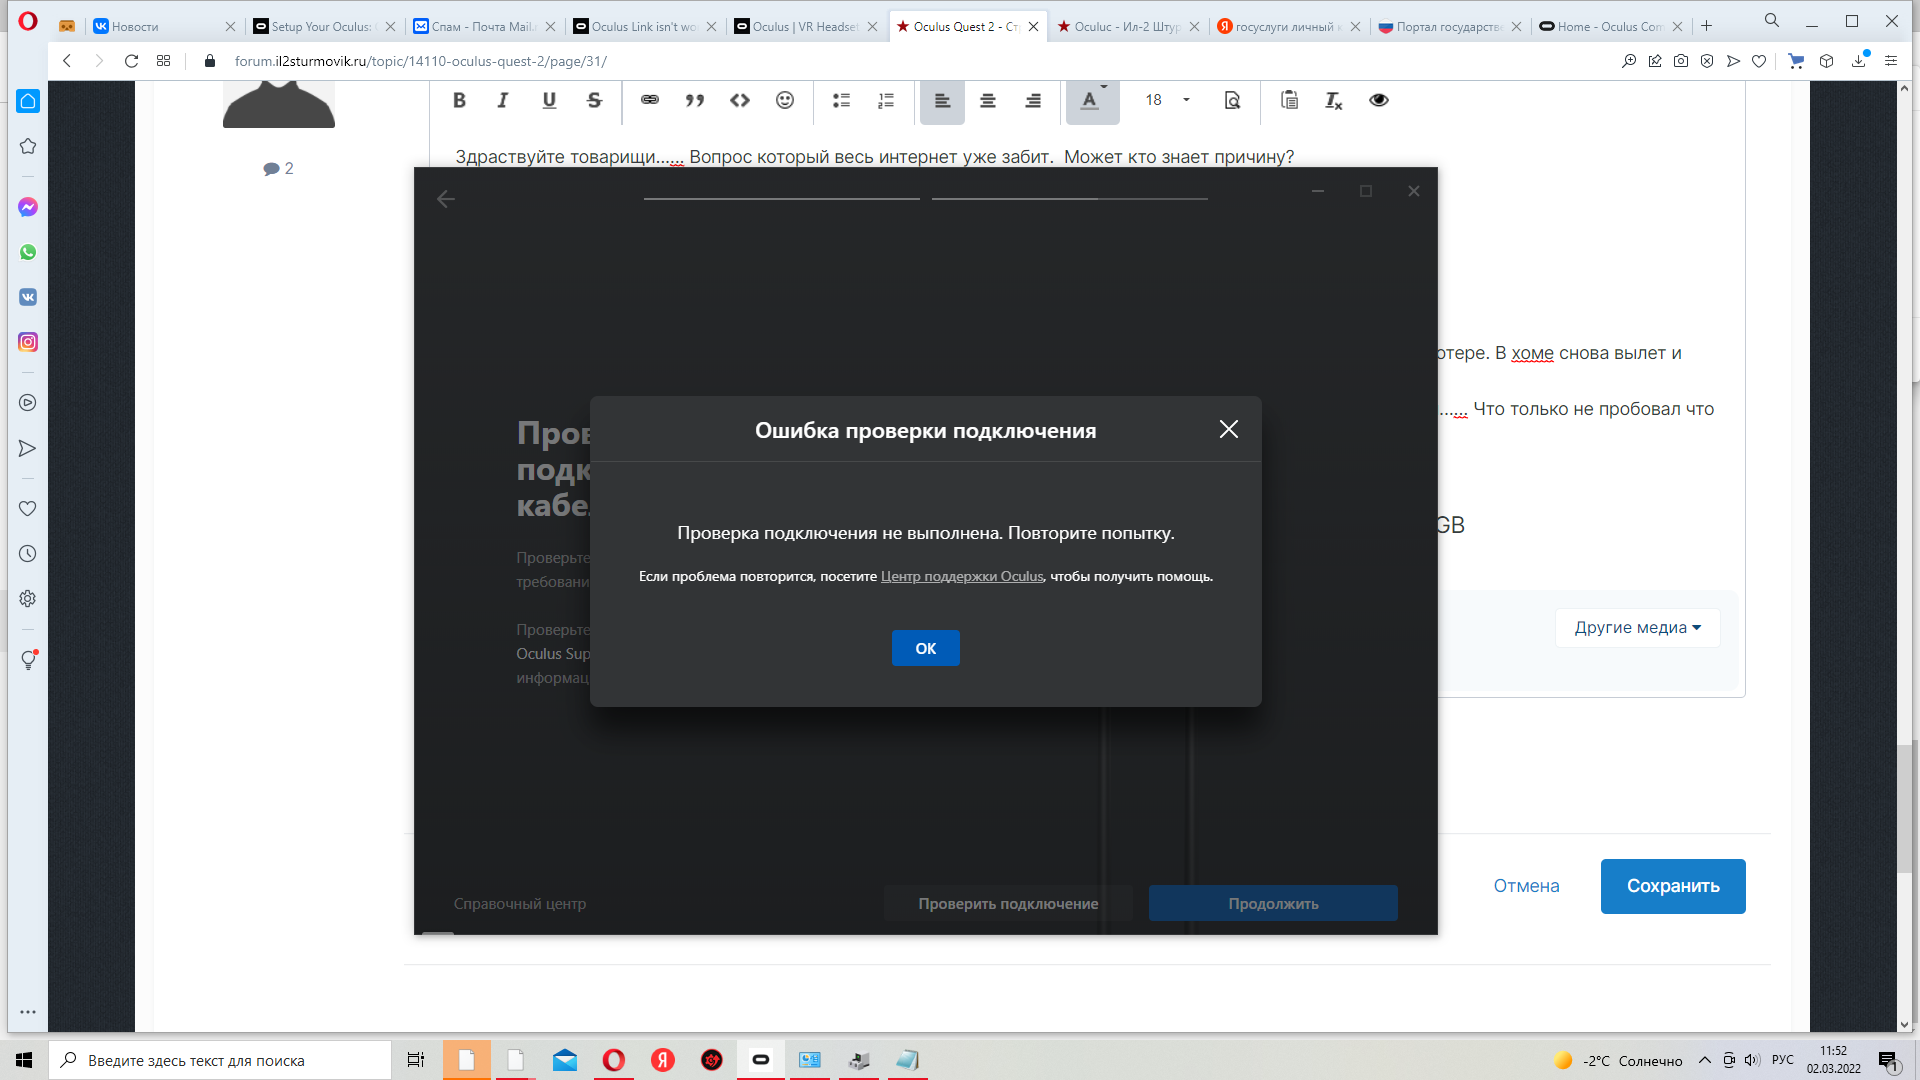Expand the Другие медиа dropdown
This screenshot has height=1080, width=1920.
[1637, 627]
